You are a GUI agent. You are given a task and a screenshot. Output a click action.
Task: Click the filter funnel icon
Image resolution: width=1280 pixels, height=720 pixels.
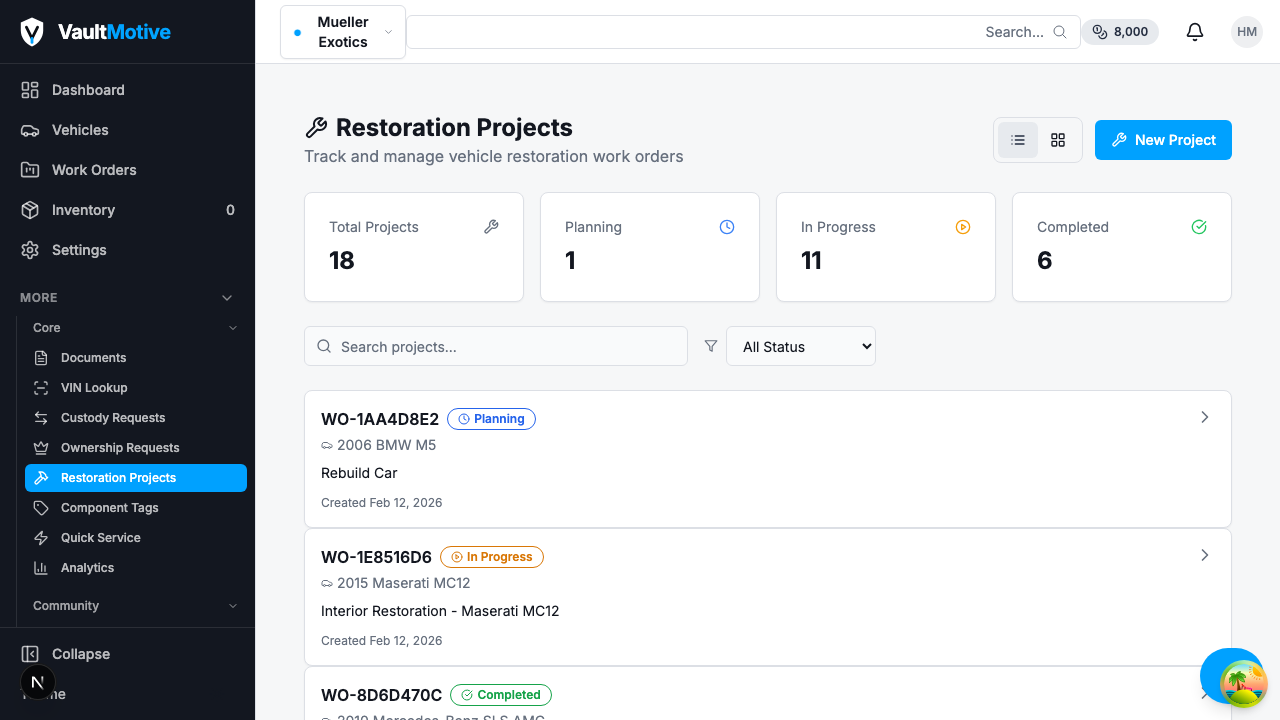pos(711,346)
